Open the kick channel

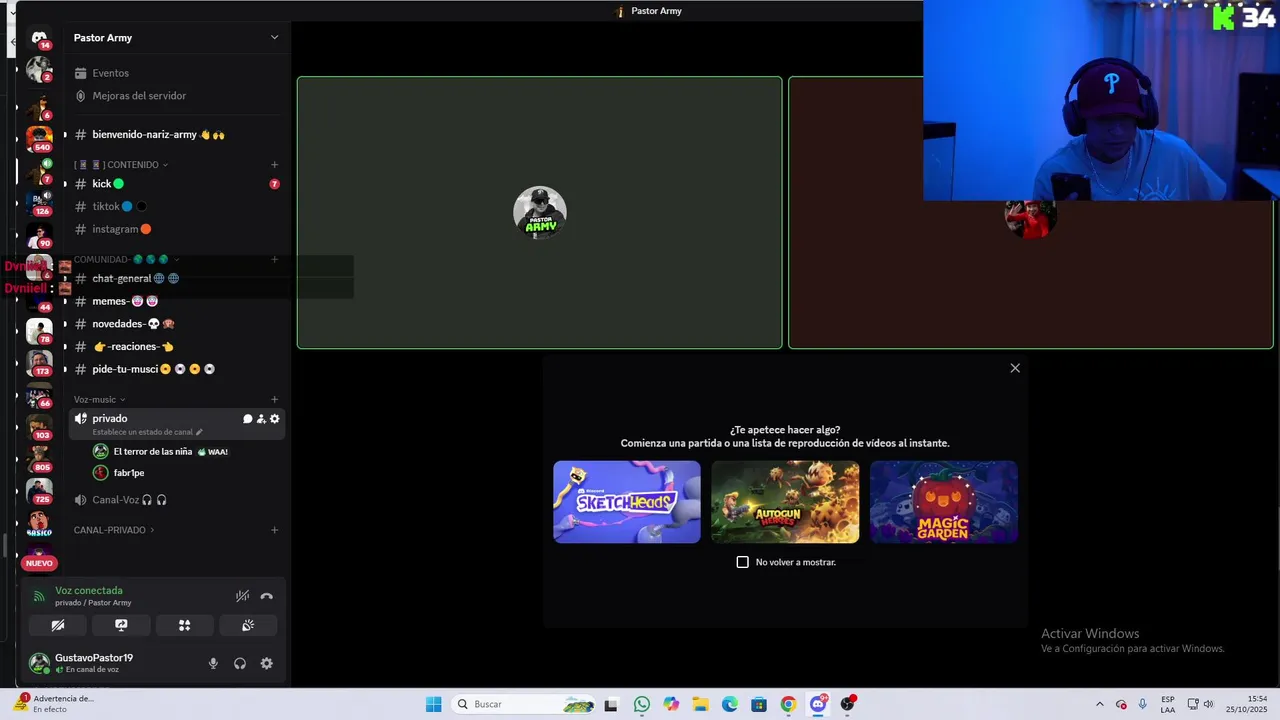pos(177,184)
